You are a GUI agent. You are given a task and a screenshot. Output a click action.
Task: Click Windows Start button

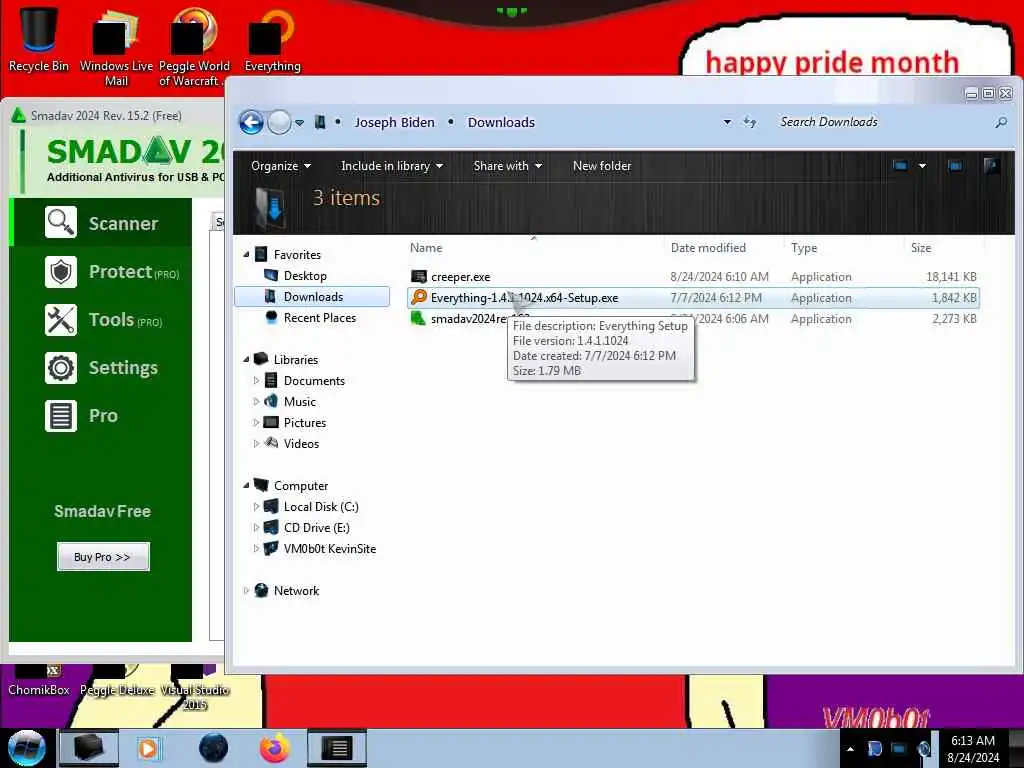(x=26, y=748)
